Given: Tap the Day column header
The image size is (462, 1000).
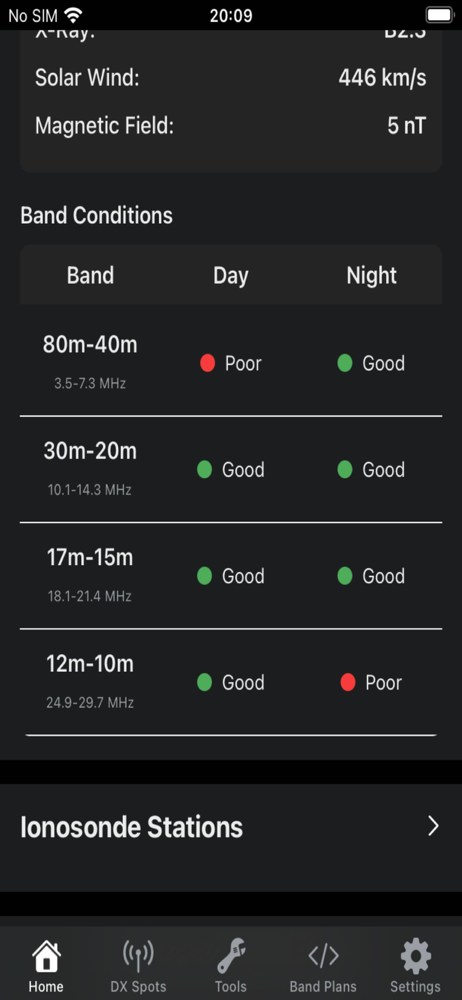Looking at the screenshot, I should coord(230,276).
